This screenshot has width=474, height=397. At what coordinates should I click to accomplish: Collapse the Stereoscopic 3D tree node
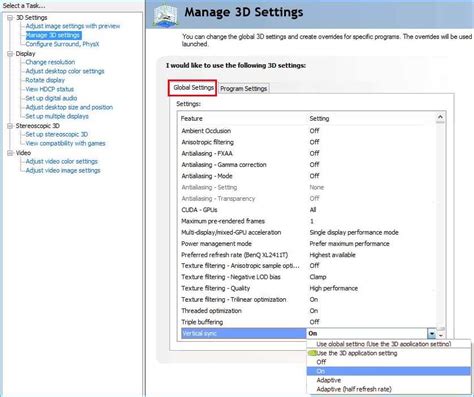pyautogui.click(x=10, y=126)
